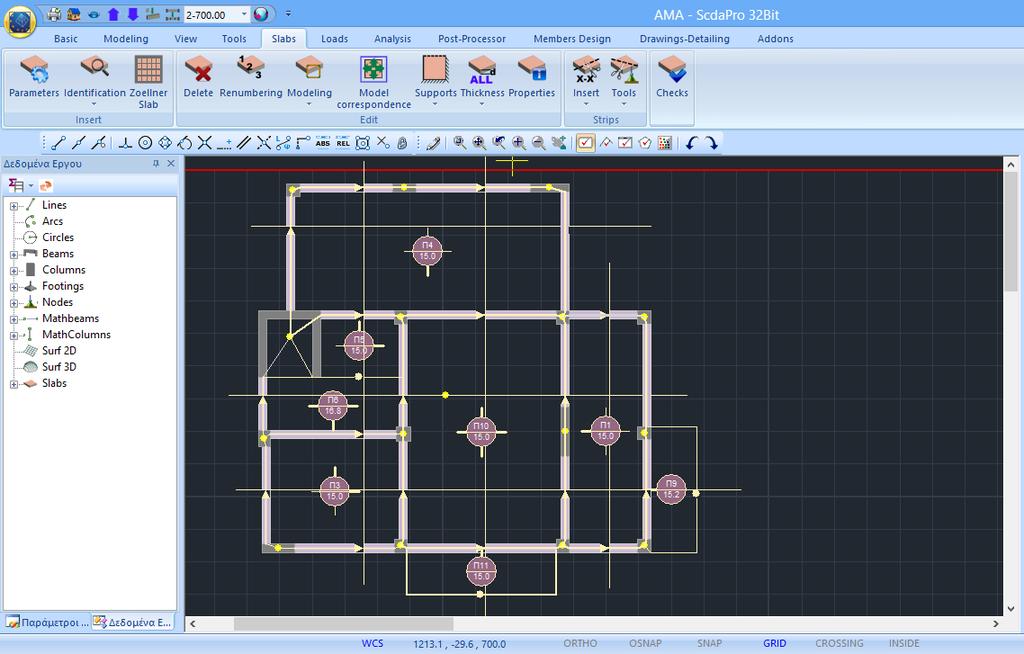Open the Analysis ribbon tab
This screenshot has height=654, width=1024.
point(392,39)
